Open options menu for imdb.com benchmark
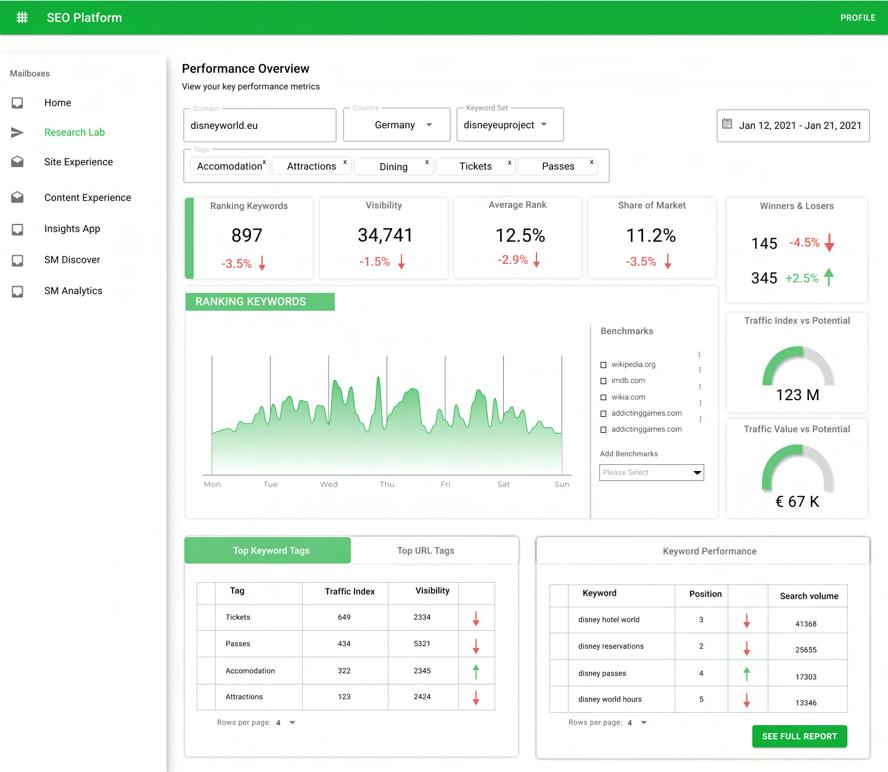 coord(700,370)
